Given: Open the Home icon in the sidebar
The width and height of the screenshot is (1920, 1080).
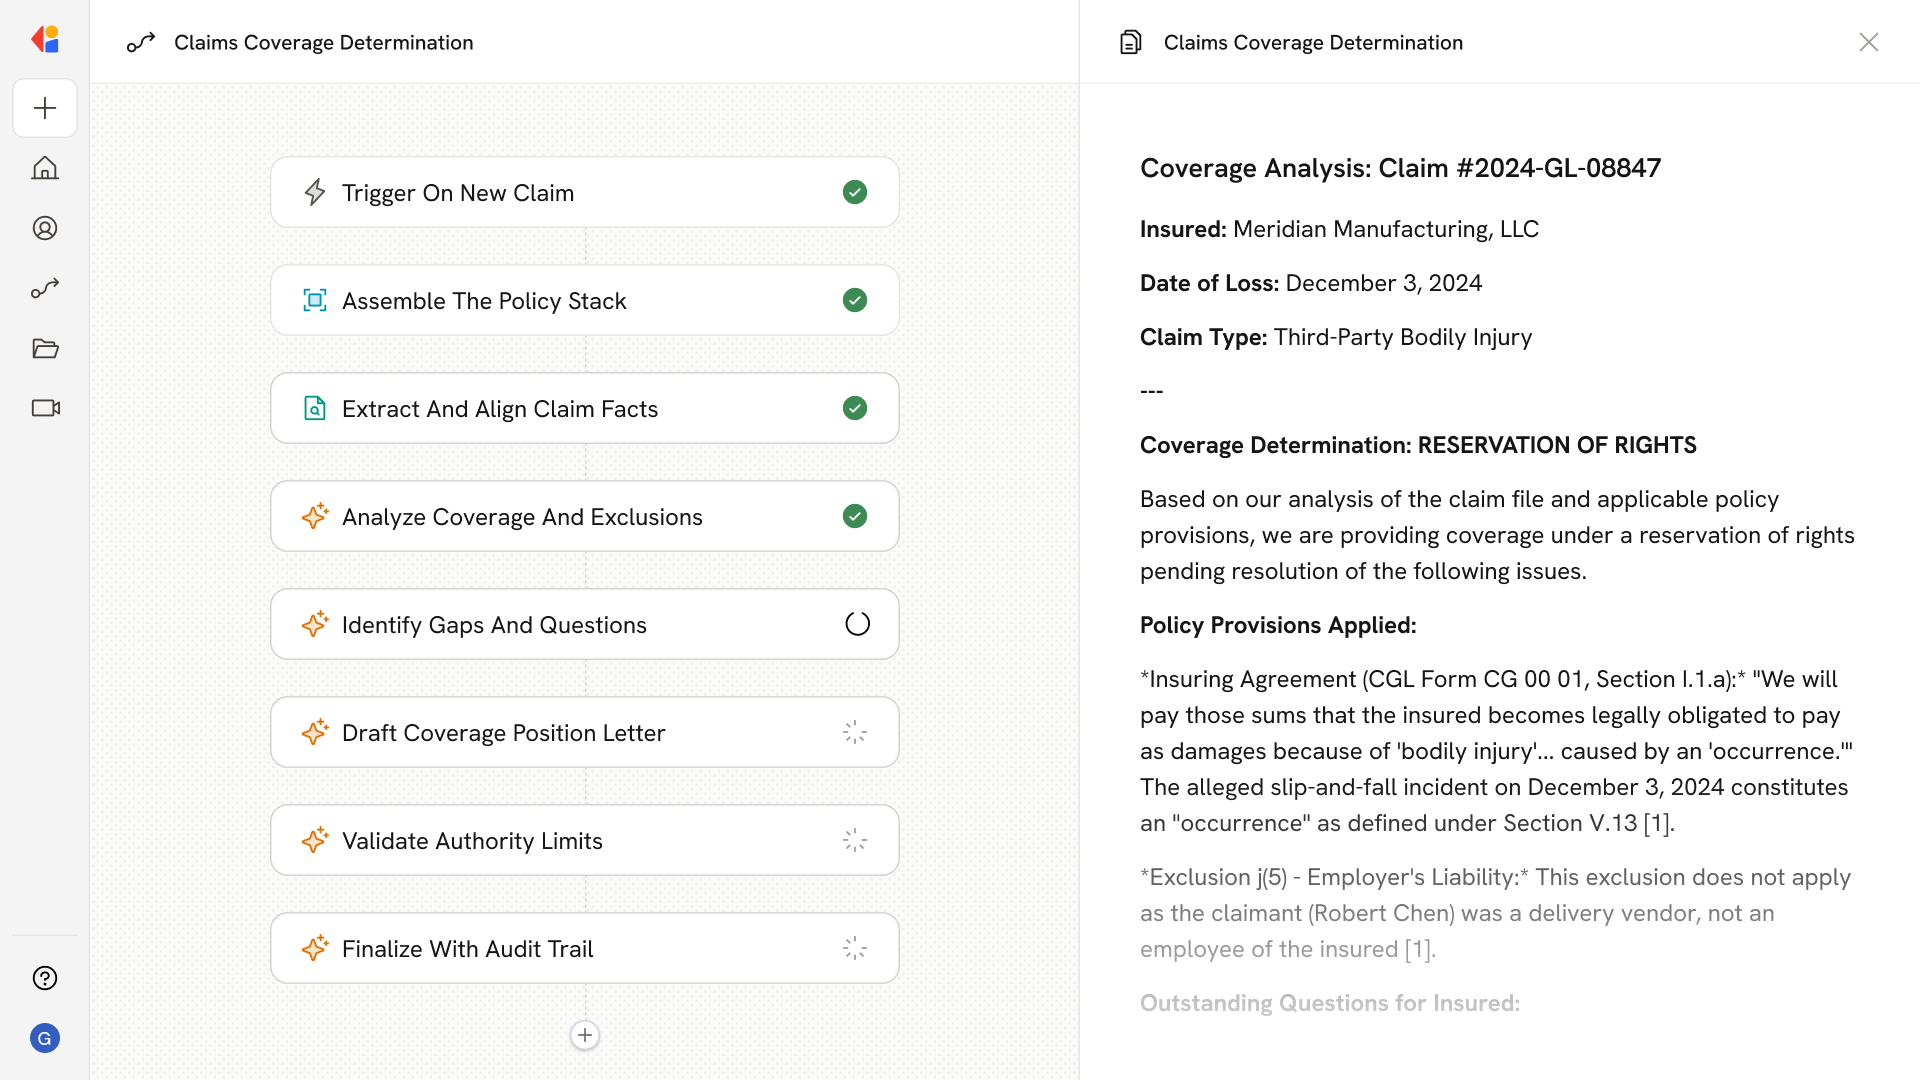Looking at the screenshot, I should 45,168.
